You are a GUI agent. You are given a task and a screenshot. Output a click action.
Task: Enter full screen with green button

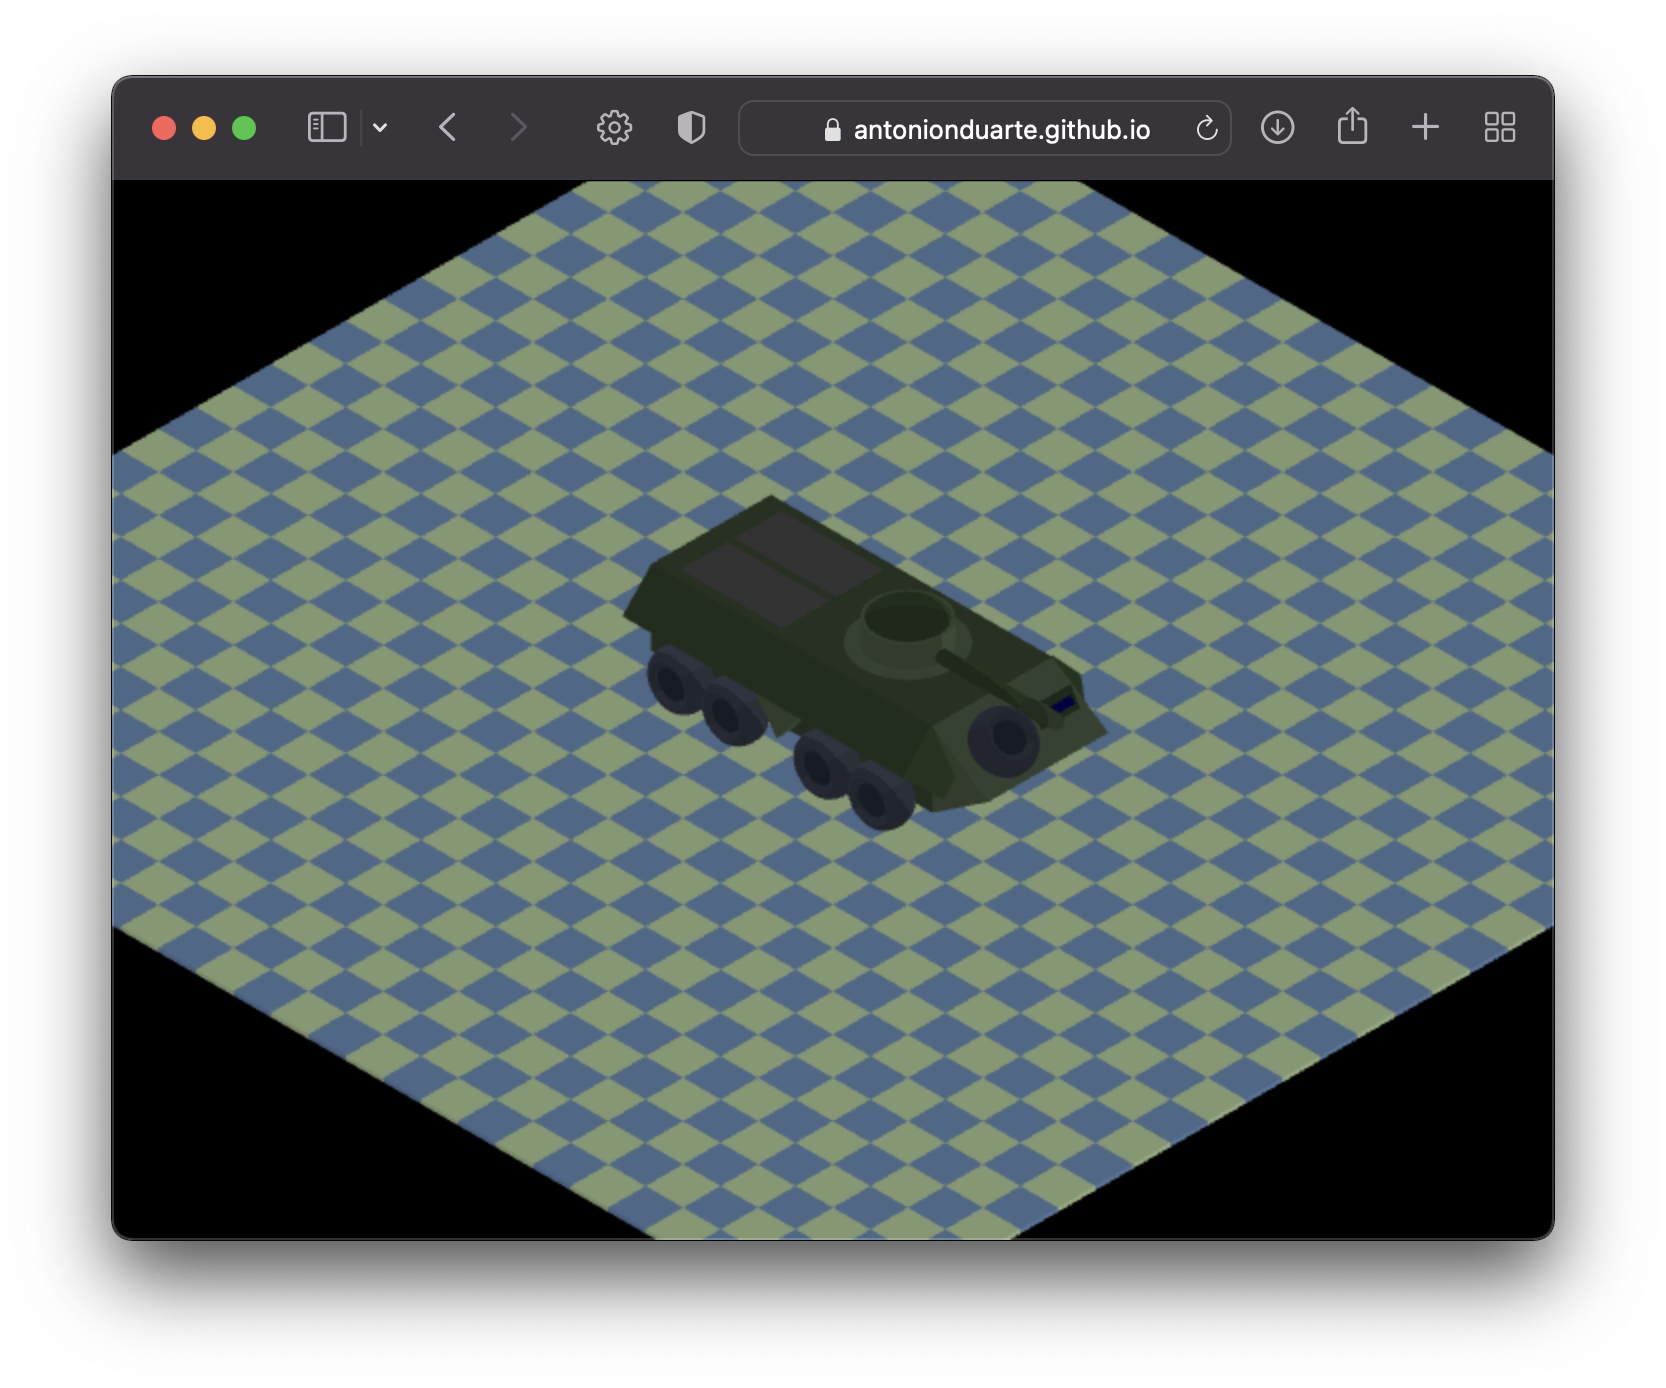click(244, 128)
